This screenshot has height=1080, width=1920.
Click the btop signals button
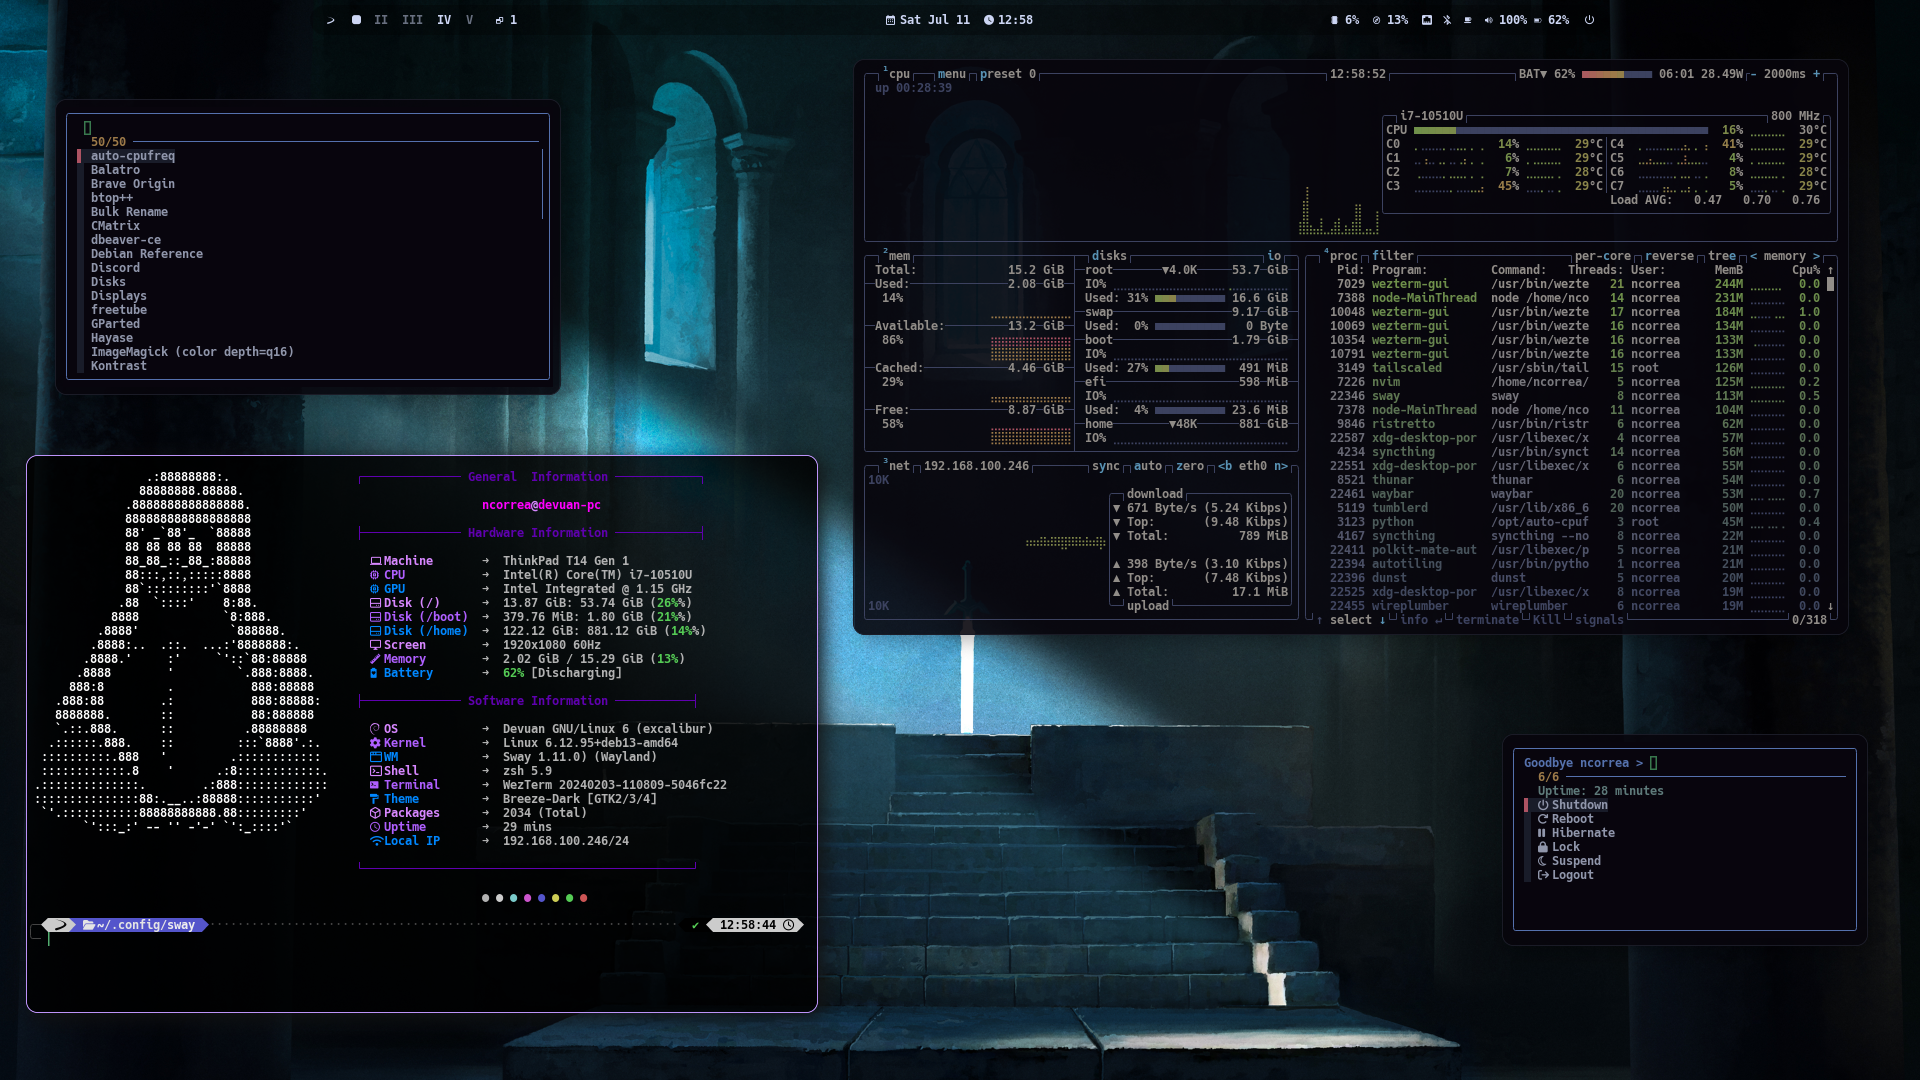[1599, 620]
